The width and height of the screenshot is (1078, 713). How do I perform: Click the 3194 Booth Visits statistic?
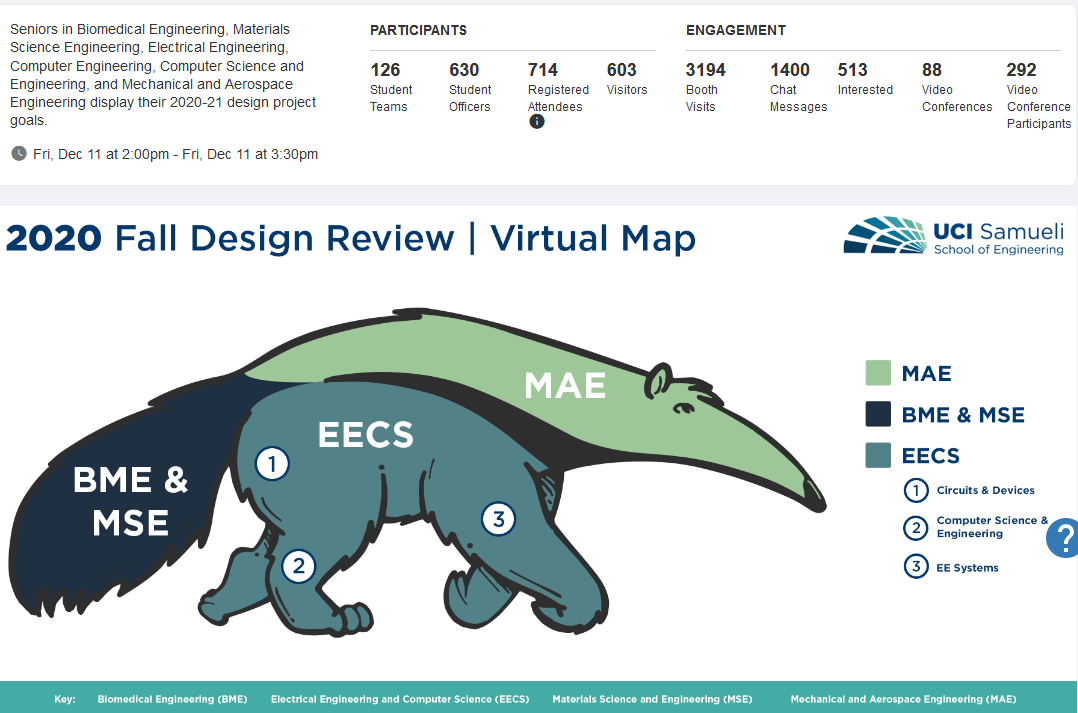point(705,86)
